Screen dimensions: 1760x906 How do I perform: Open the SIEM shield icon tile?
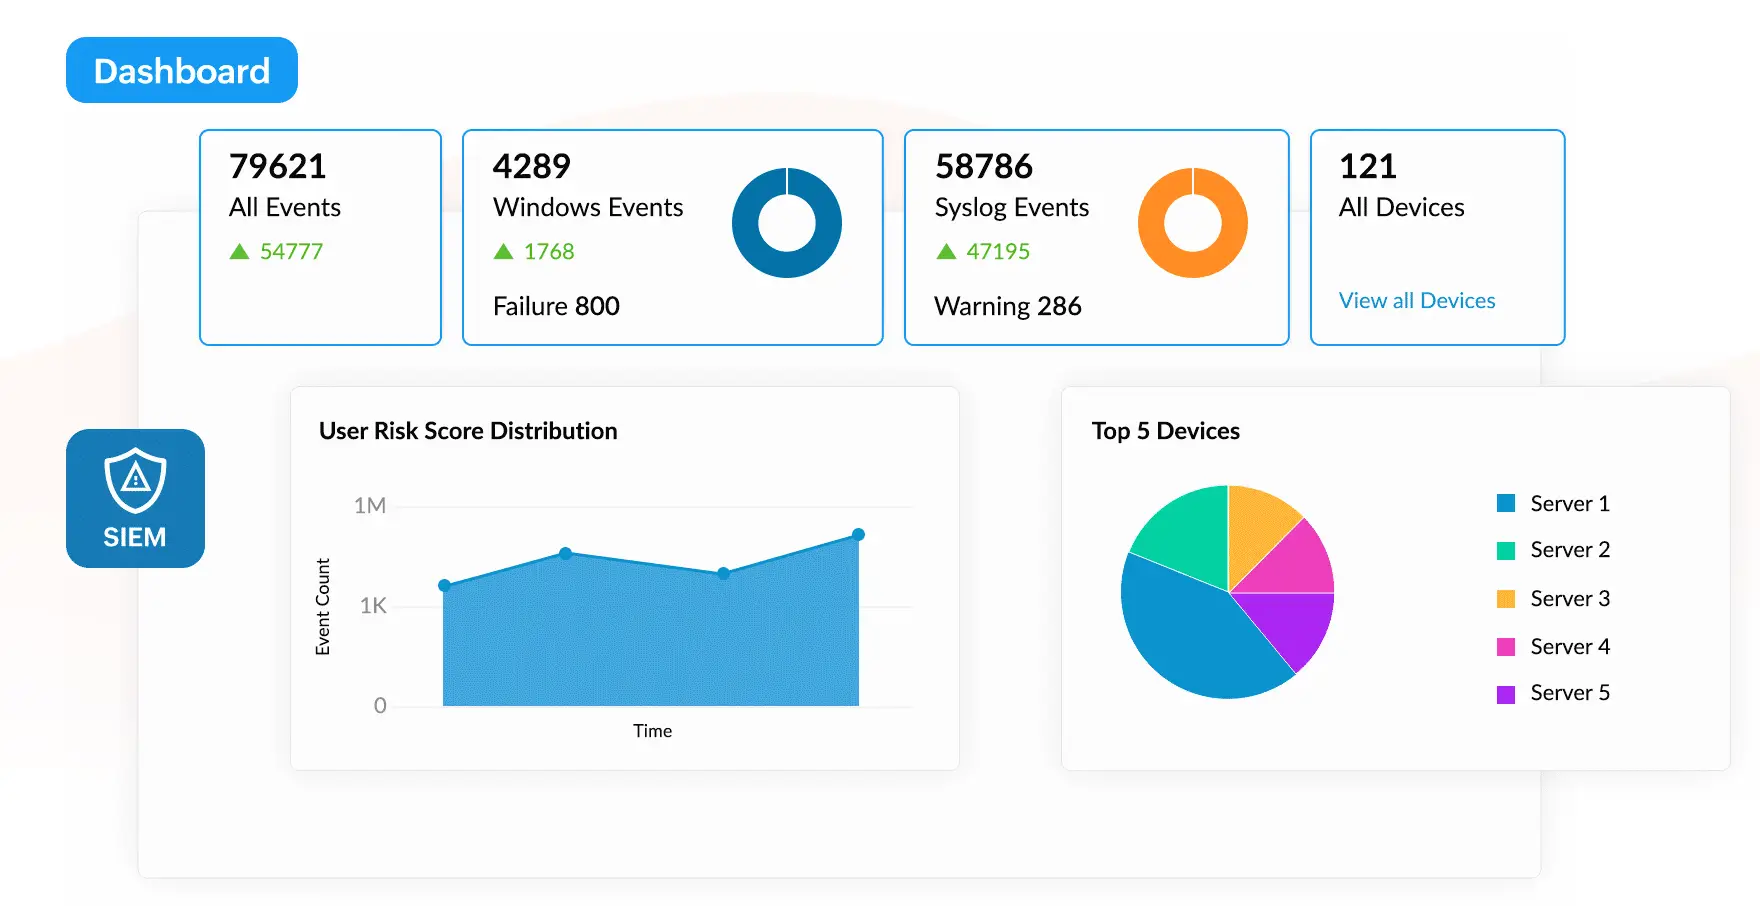coord(135,498)
